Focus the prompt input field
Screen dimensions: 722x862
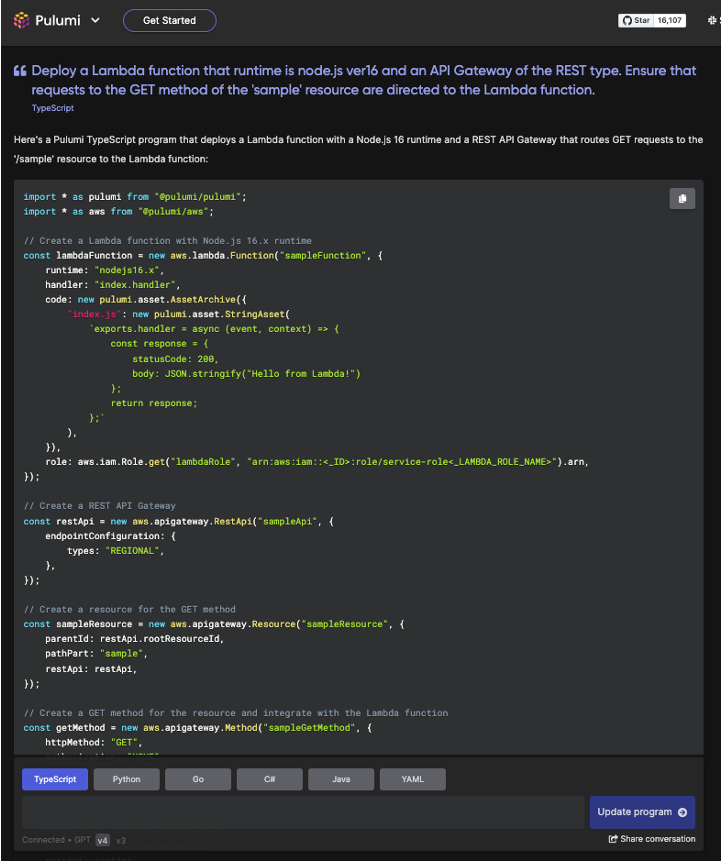point(303,812)
